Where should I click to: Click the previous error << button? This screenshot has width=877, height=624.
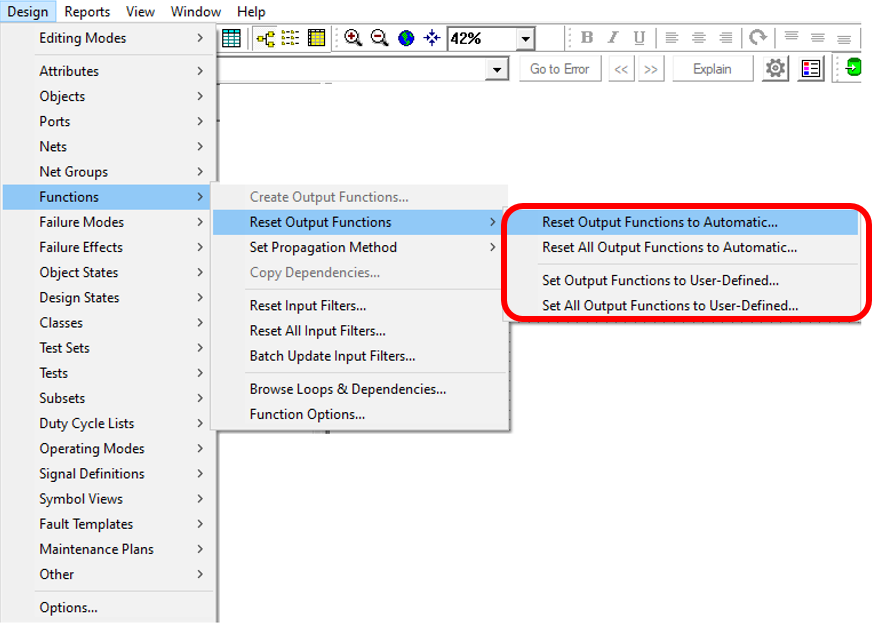coord(621,69)
